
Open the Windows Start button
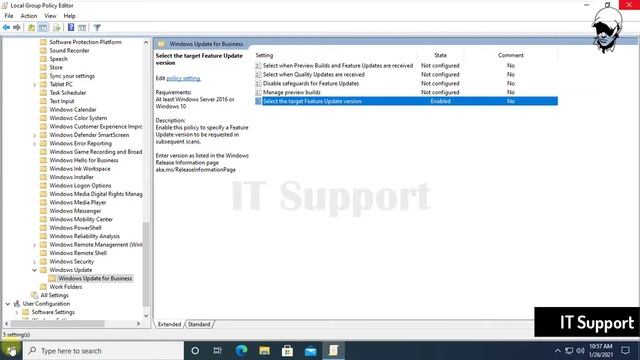(11, 351)
